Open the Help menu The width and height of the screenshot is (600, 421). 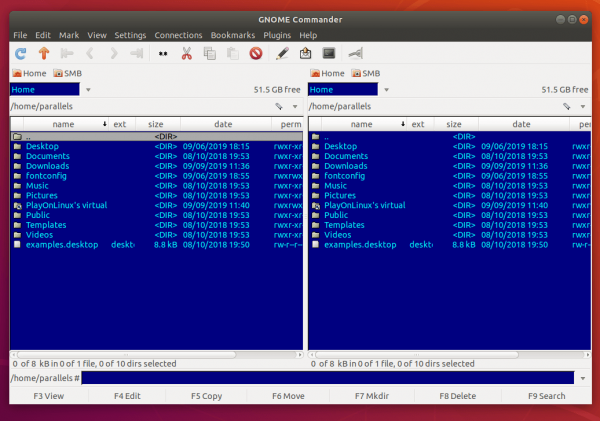pyautogui.click(x=308, y=35)
